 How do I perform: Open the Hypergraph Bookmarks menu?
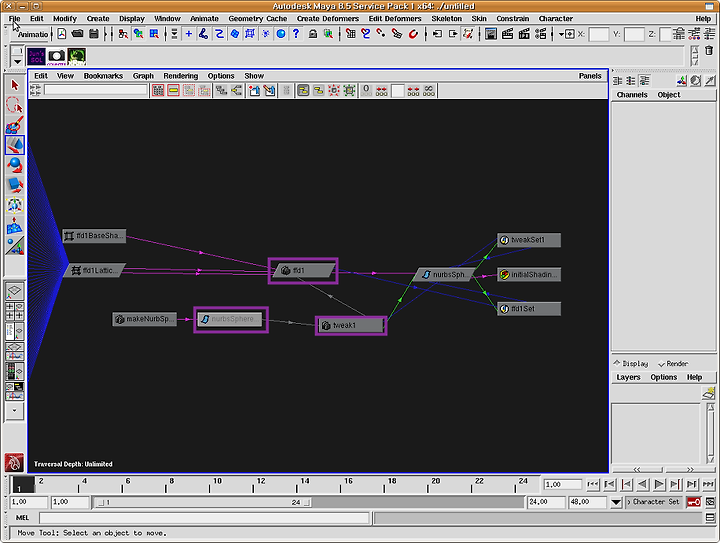pyautogui.click(x=103, y=76)
